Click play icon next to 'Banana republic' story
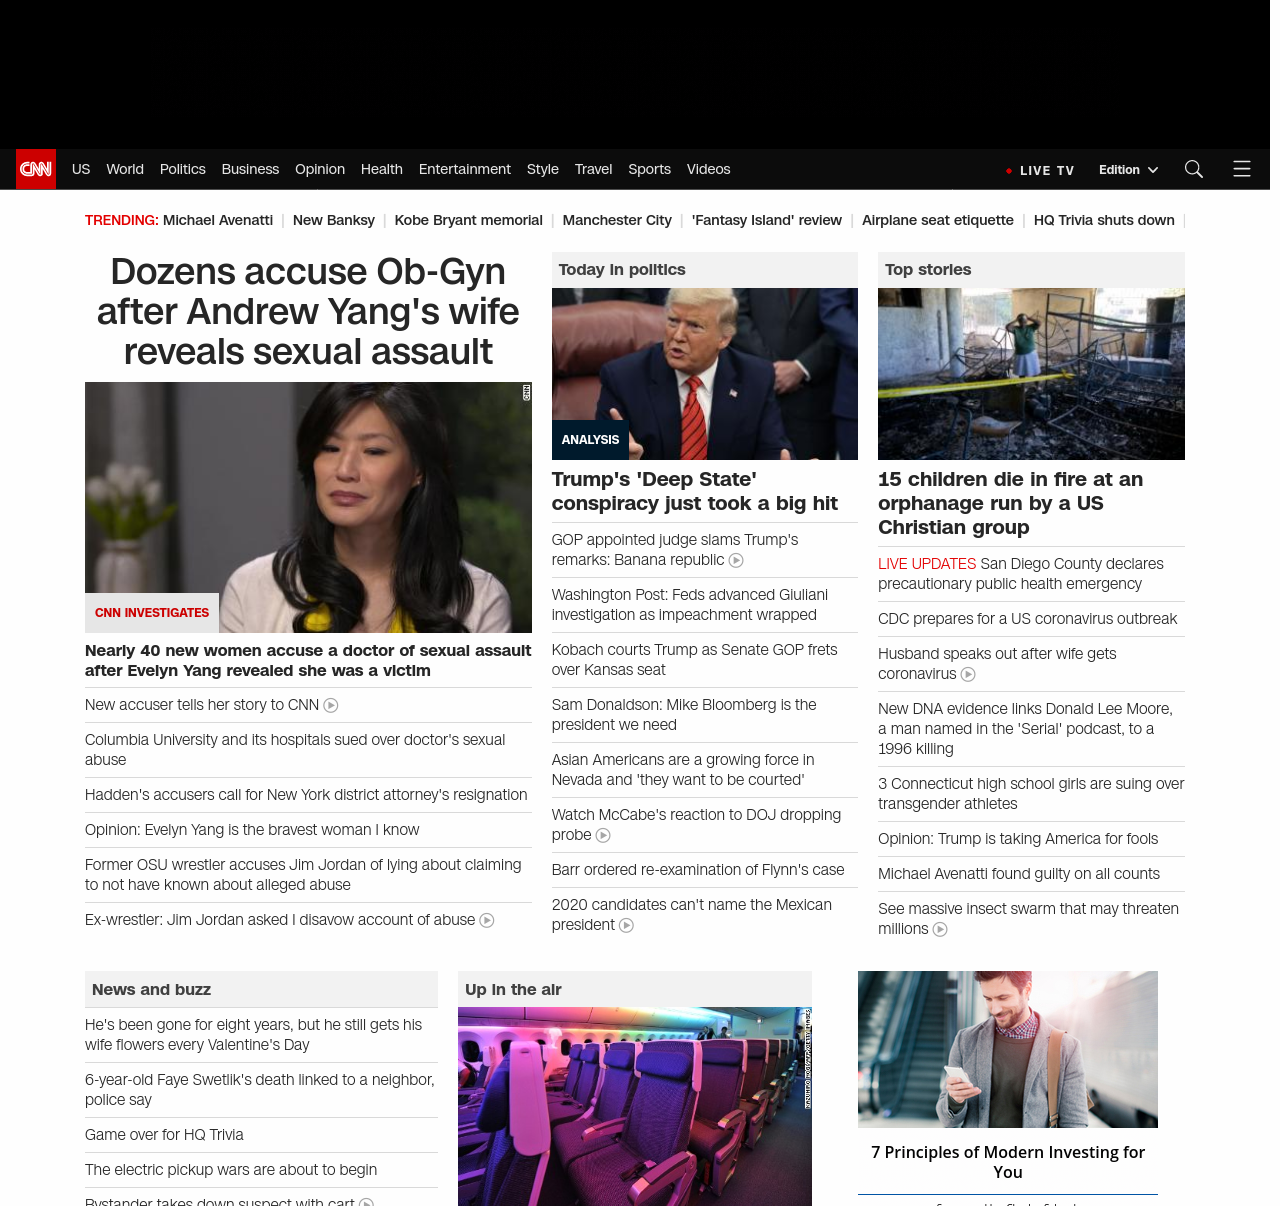The width and height of the screenshot is (1280, 1206). coord(736,561)
